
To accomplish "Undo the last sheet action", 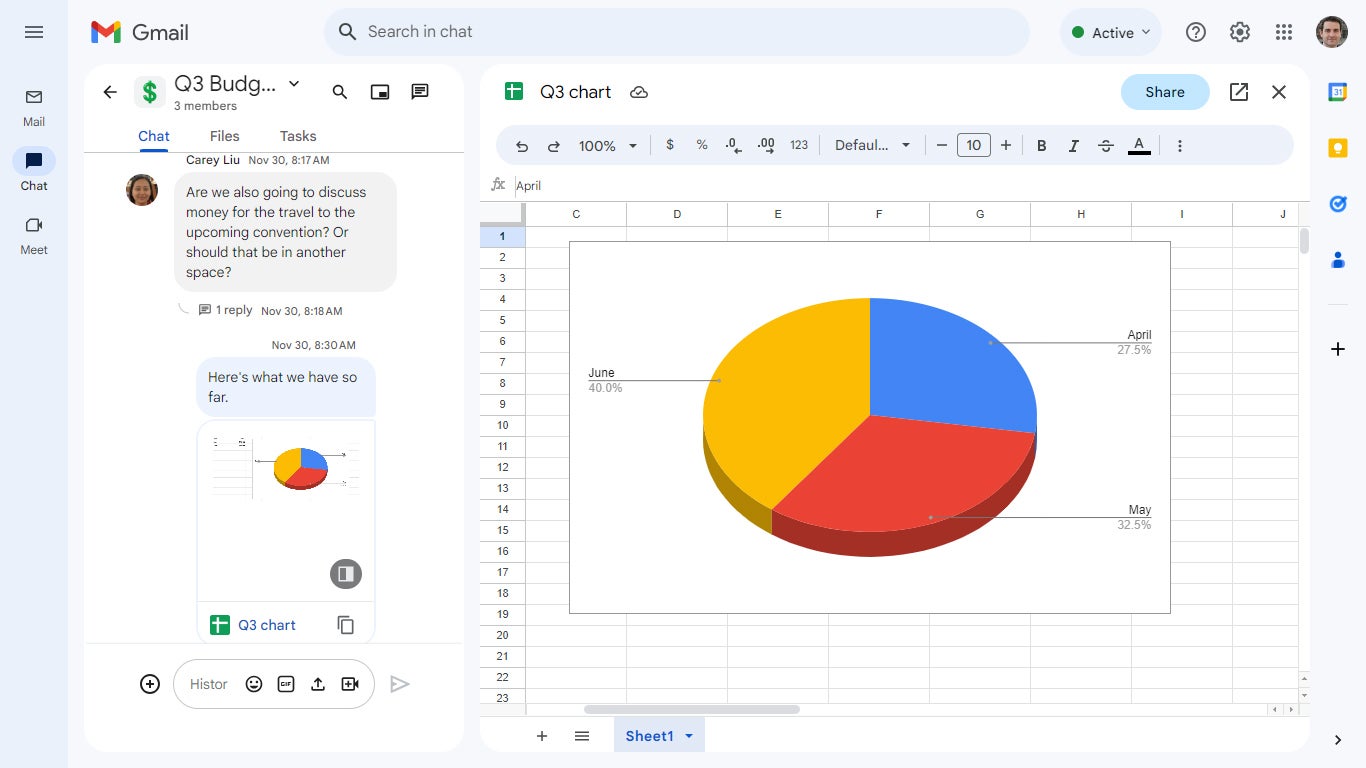I will [x=522, y=146].
